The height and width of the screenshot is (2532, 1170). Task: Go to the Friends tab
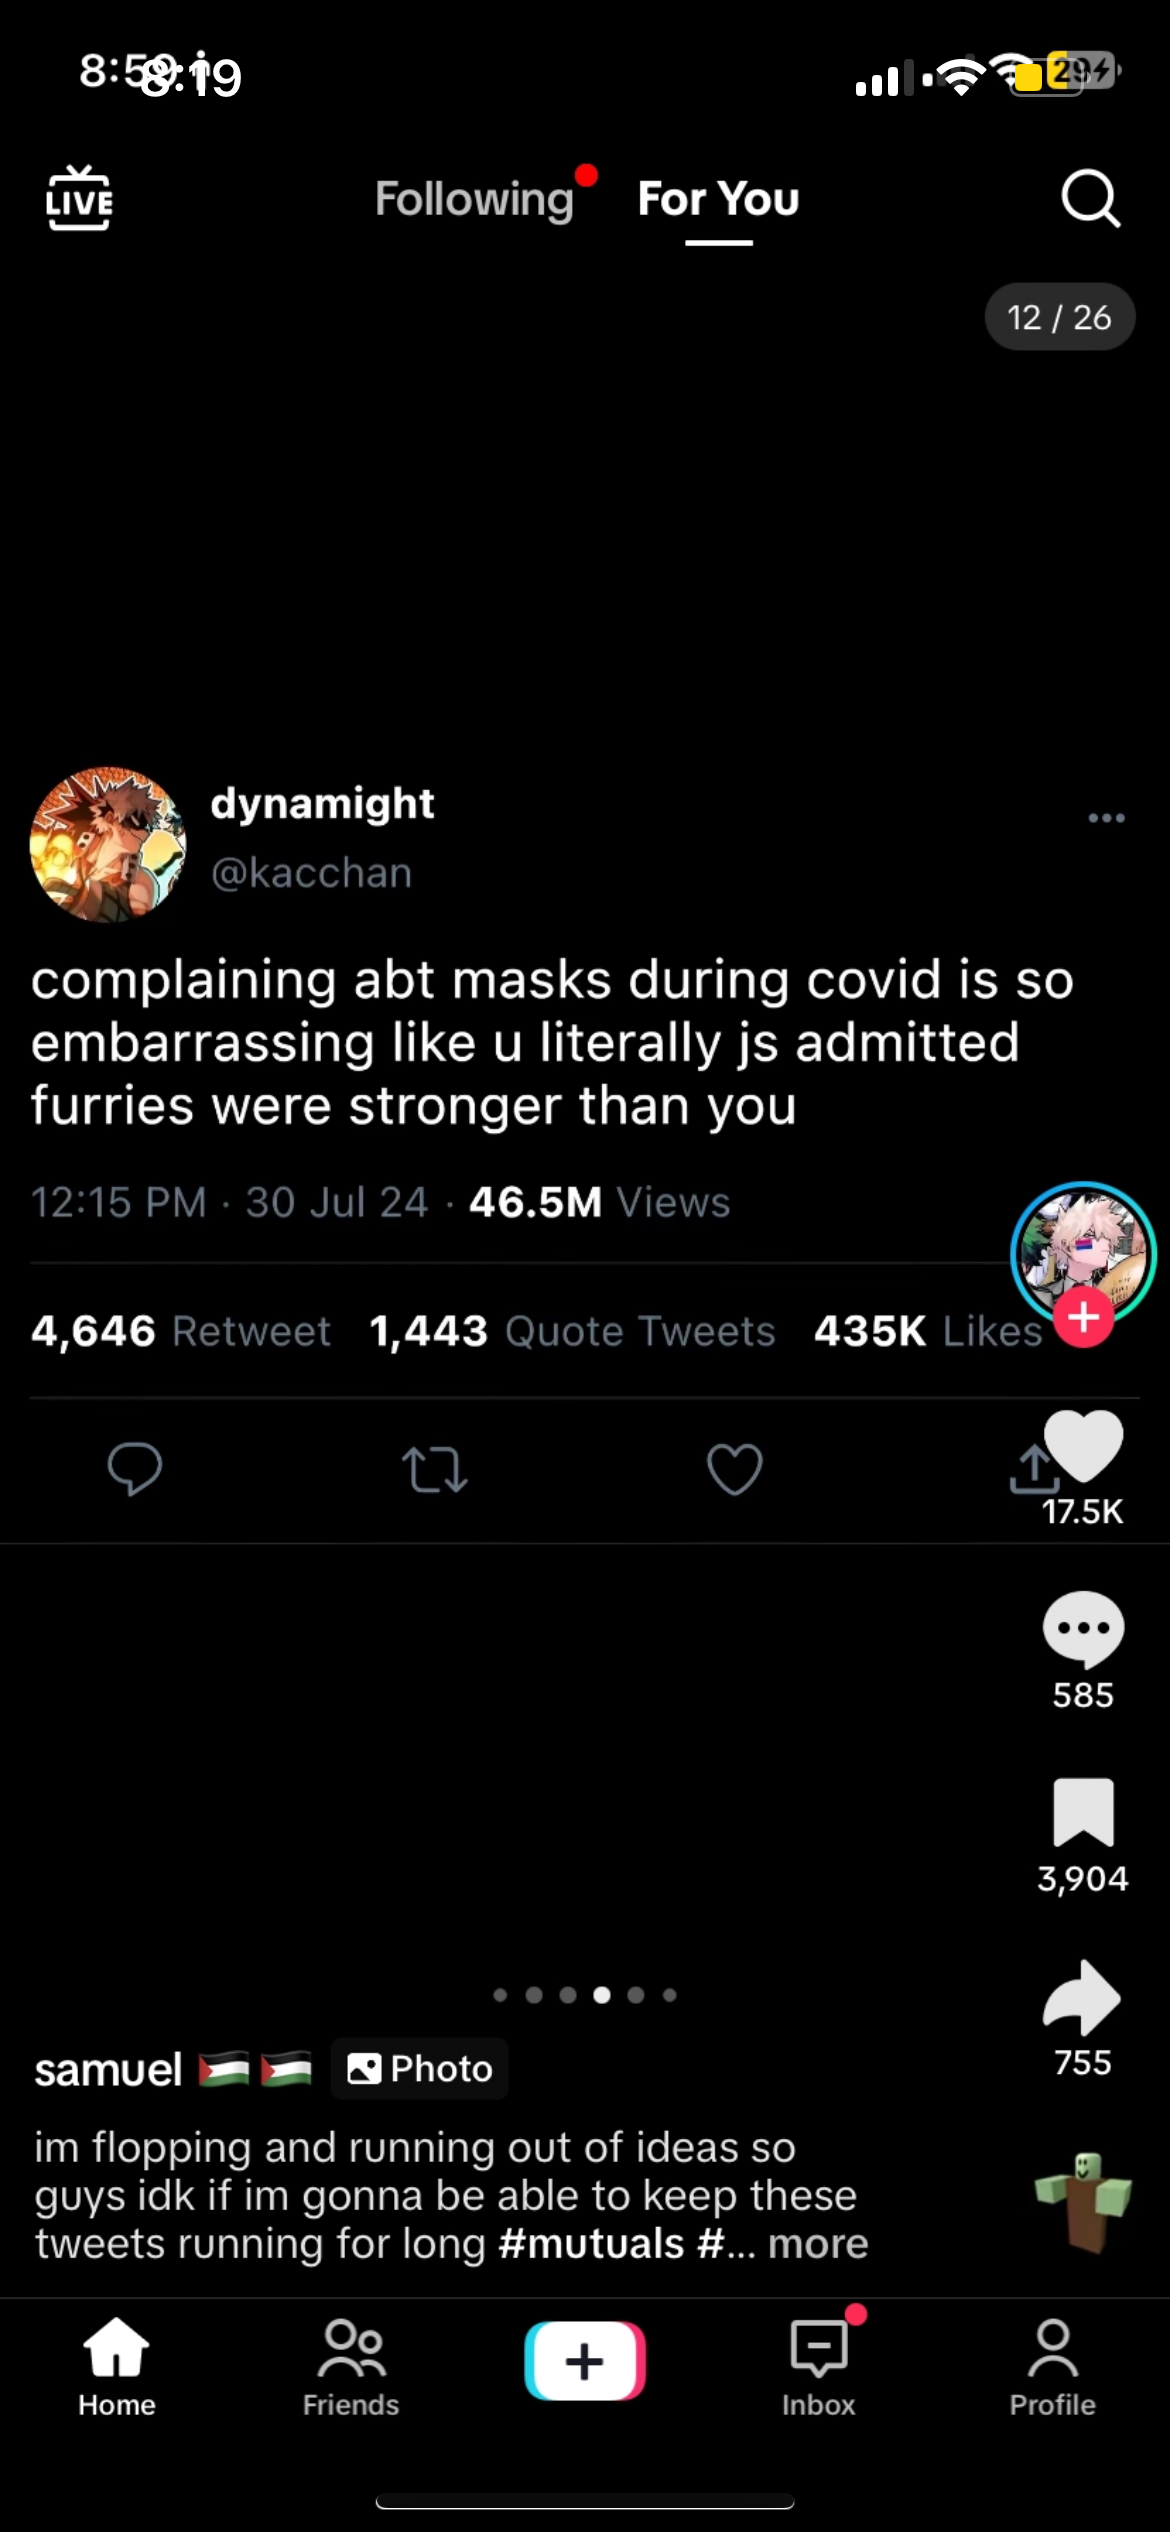(x=351, y=2369)
